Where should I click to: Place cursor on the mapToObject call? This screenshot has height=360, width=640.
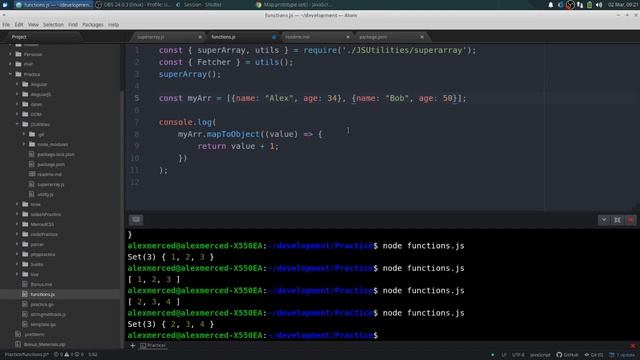point(233,134)
